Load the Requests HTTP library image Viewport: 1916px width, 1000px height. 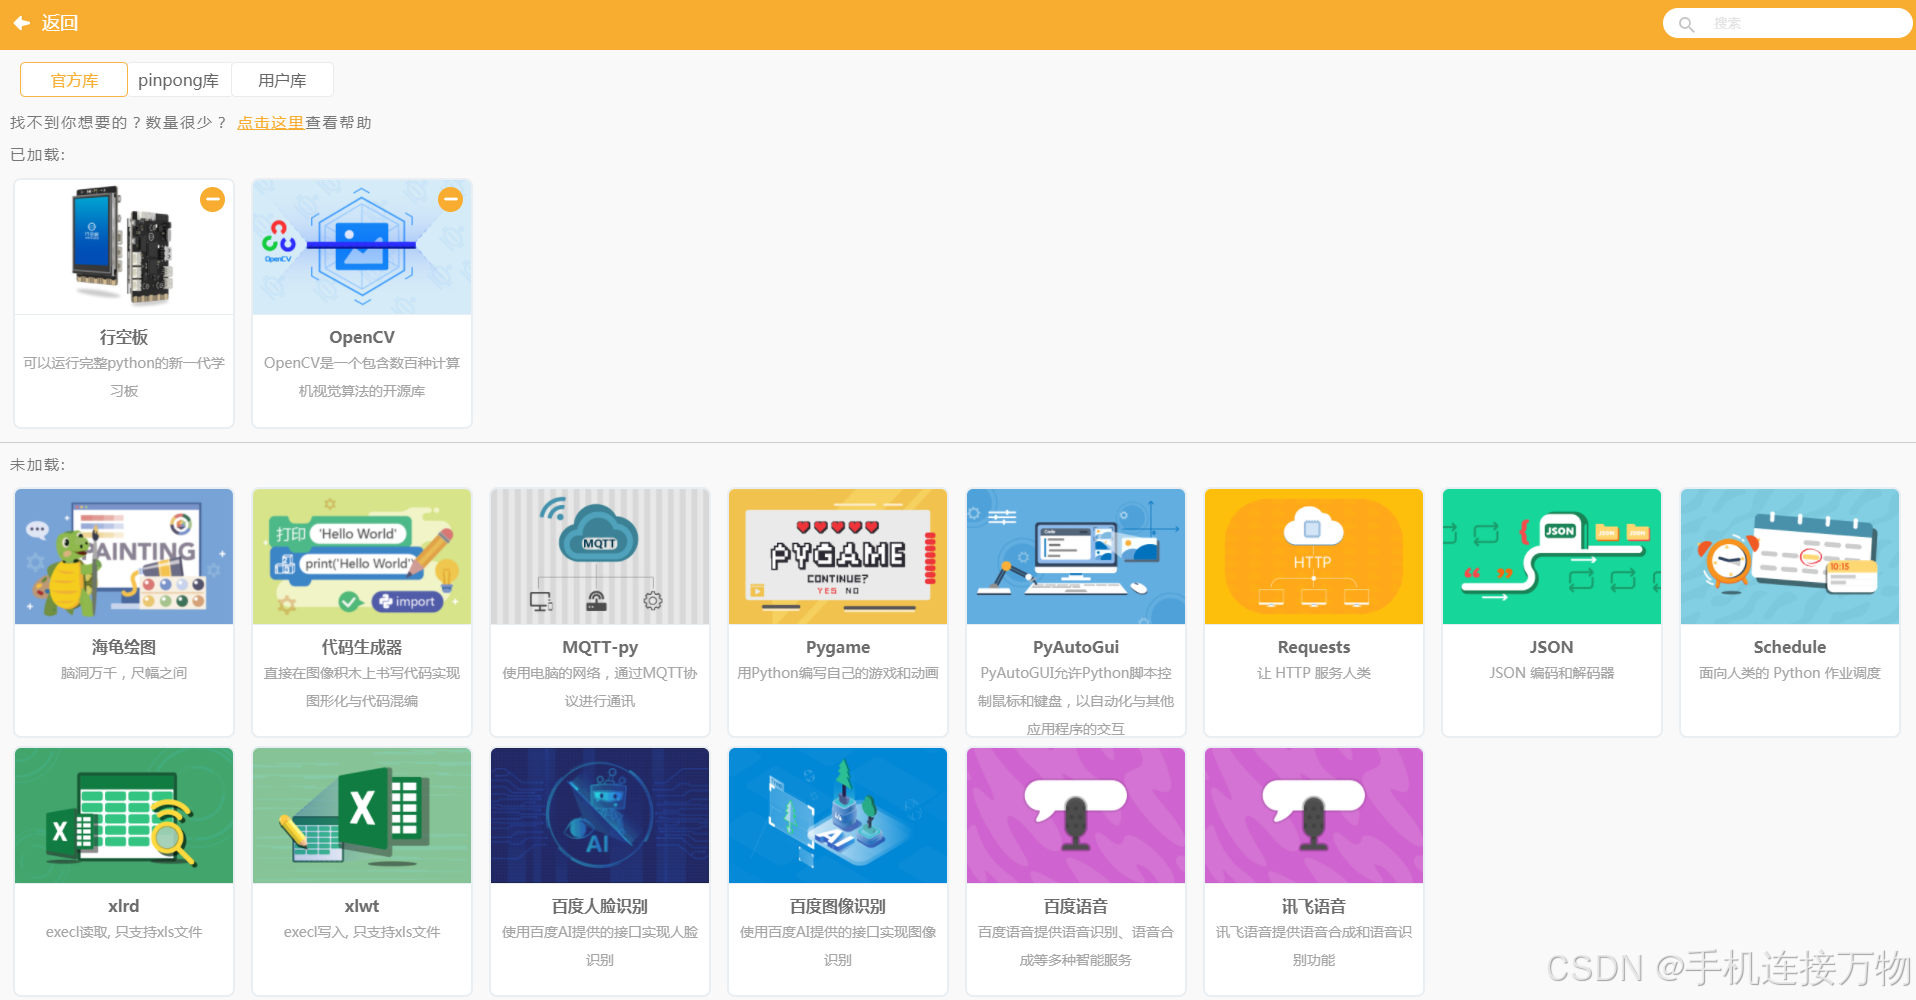pos(1314,556)
